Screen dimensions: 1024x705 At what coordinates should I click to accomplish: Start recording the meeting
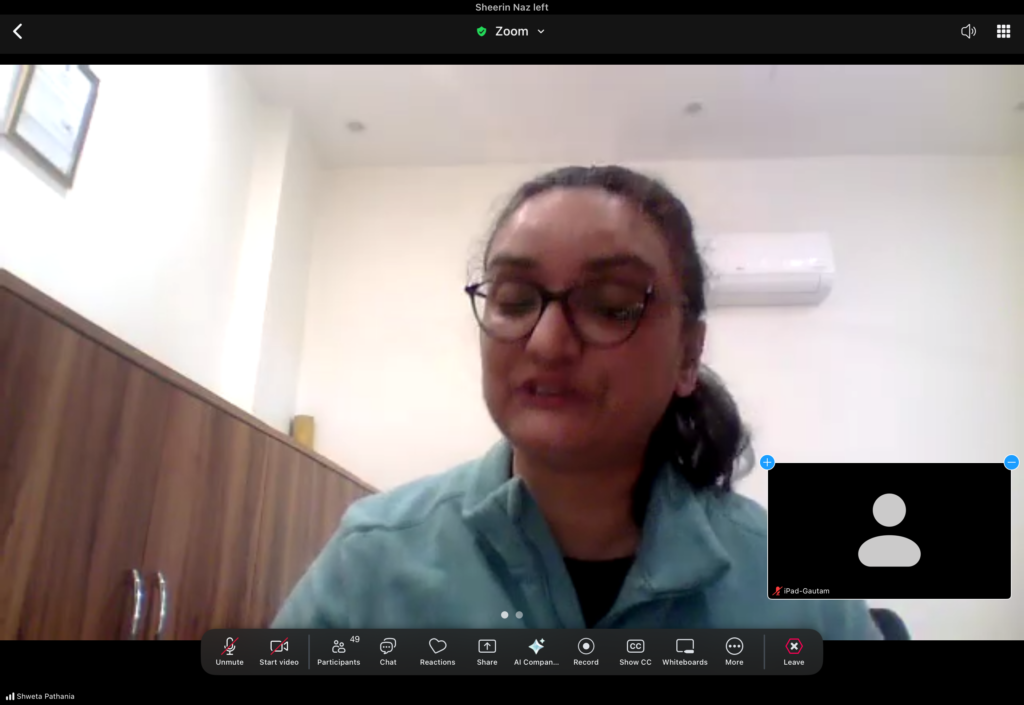click(x=586, y=651)
